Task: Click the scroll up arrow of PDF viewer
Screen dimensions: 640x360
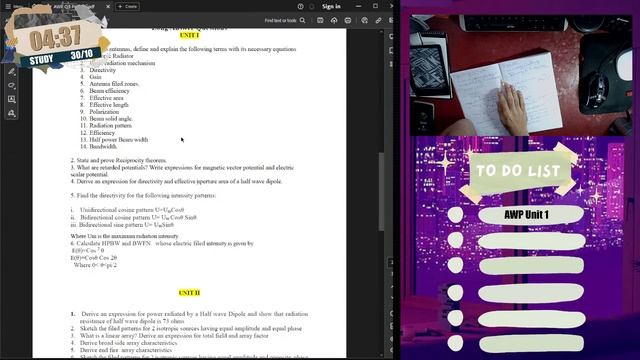Action: tap(381, 31)
